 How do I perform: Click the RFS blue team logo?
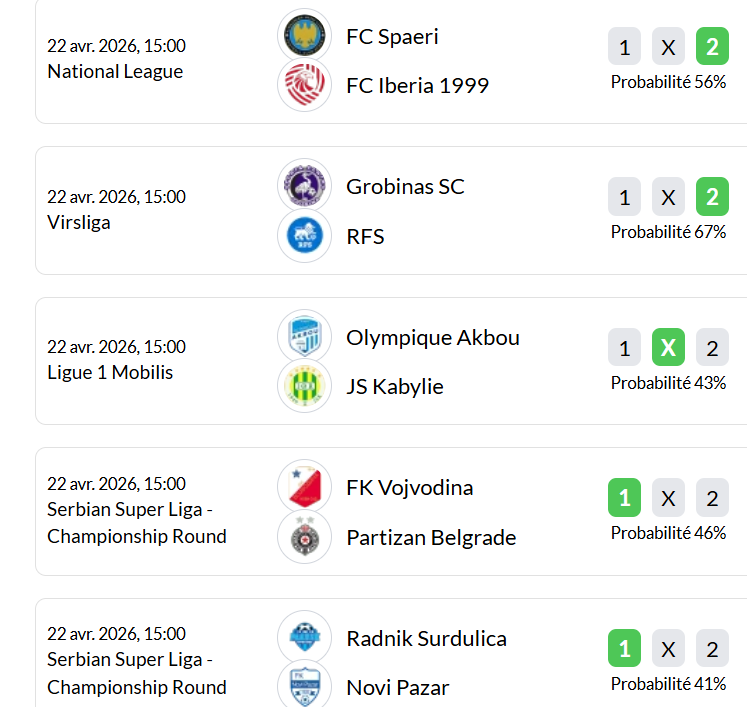(304, 236)
